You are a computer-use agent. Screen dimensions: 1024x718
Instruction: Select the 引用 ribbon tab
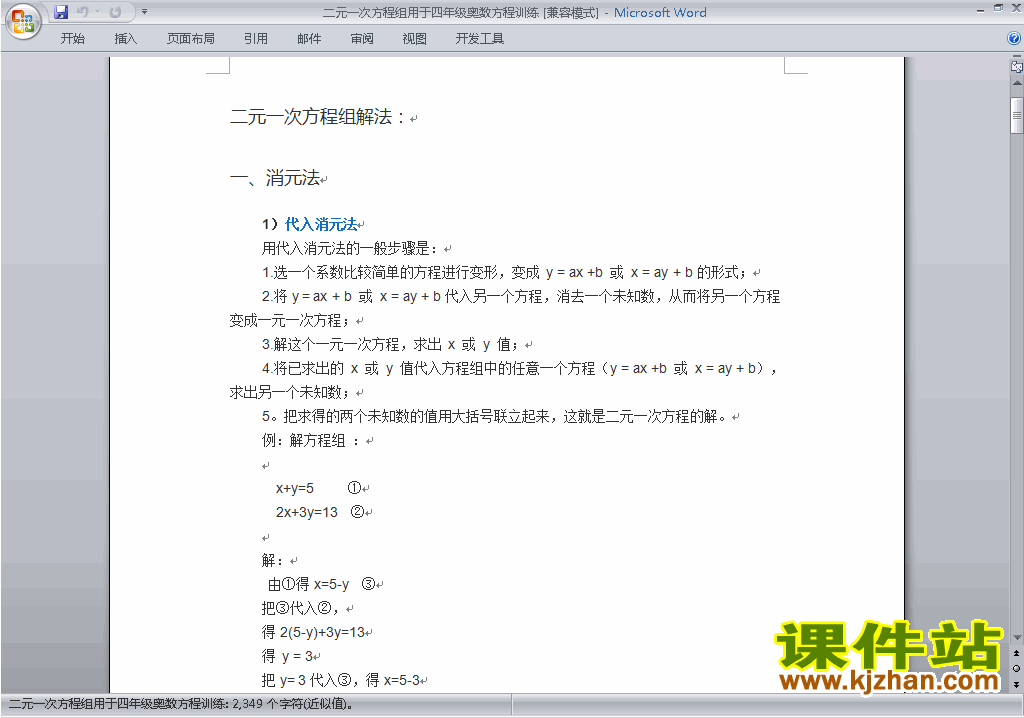tap(256, 39)
